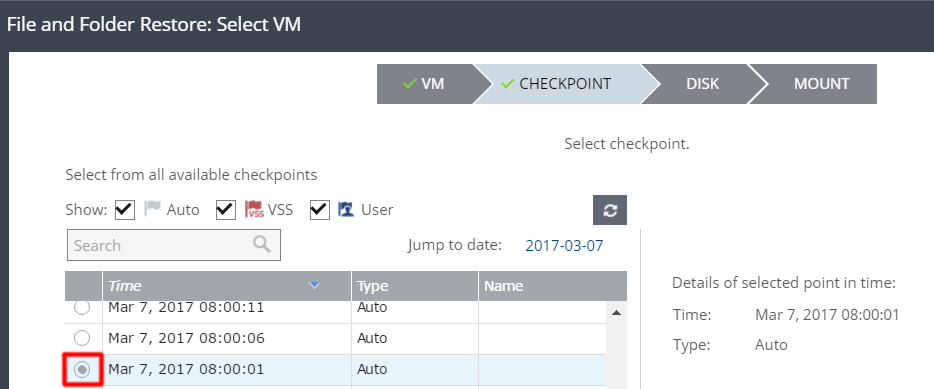Select the 08:00:11 checkpoint radio button
The width and height of the screenshot is (934, 389).
[x=82, y=307]
